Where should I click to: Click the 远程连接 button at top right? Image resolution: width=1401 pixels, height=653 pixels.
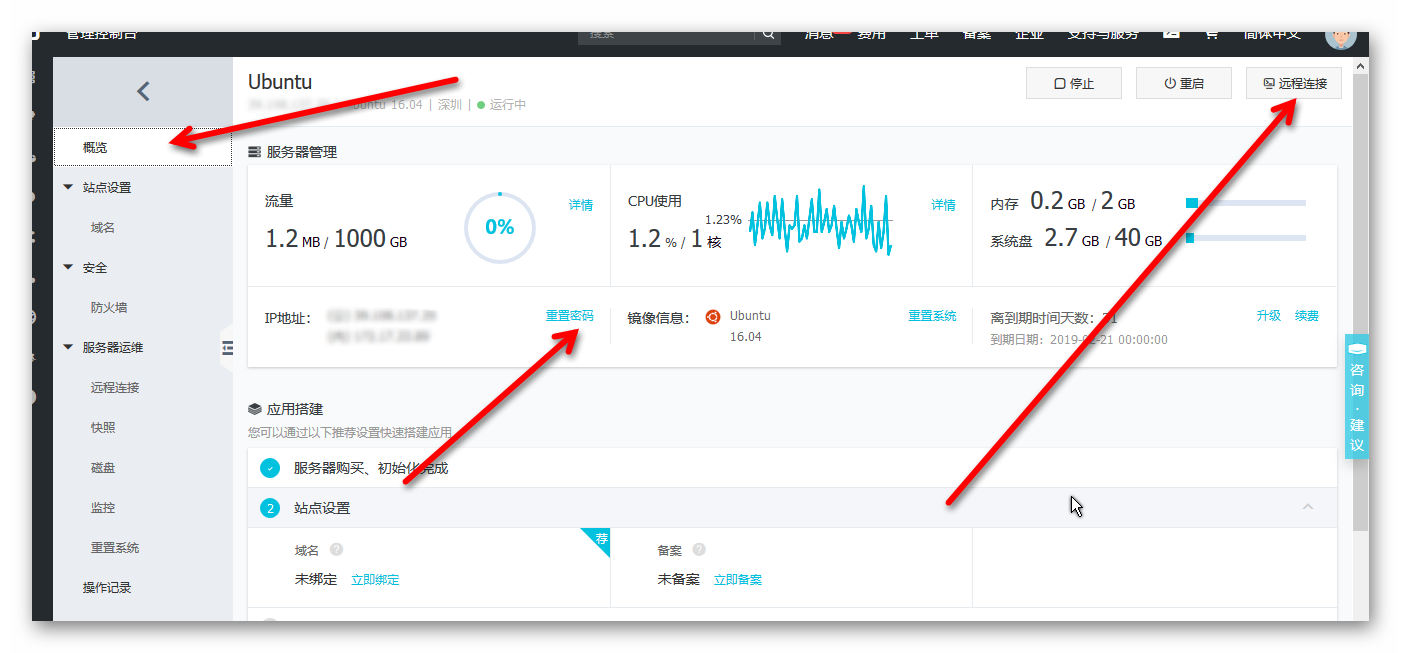point(1294,83)
